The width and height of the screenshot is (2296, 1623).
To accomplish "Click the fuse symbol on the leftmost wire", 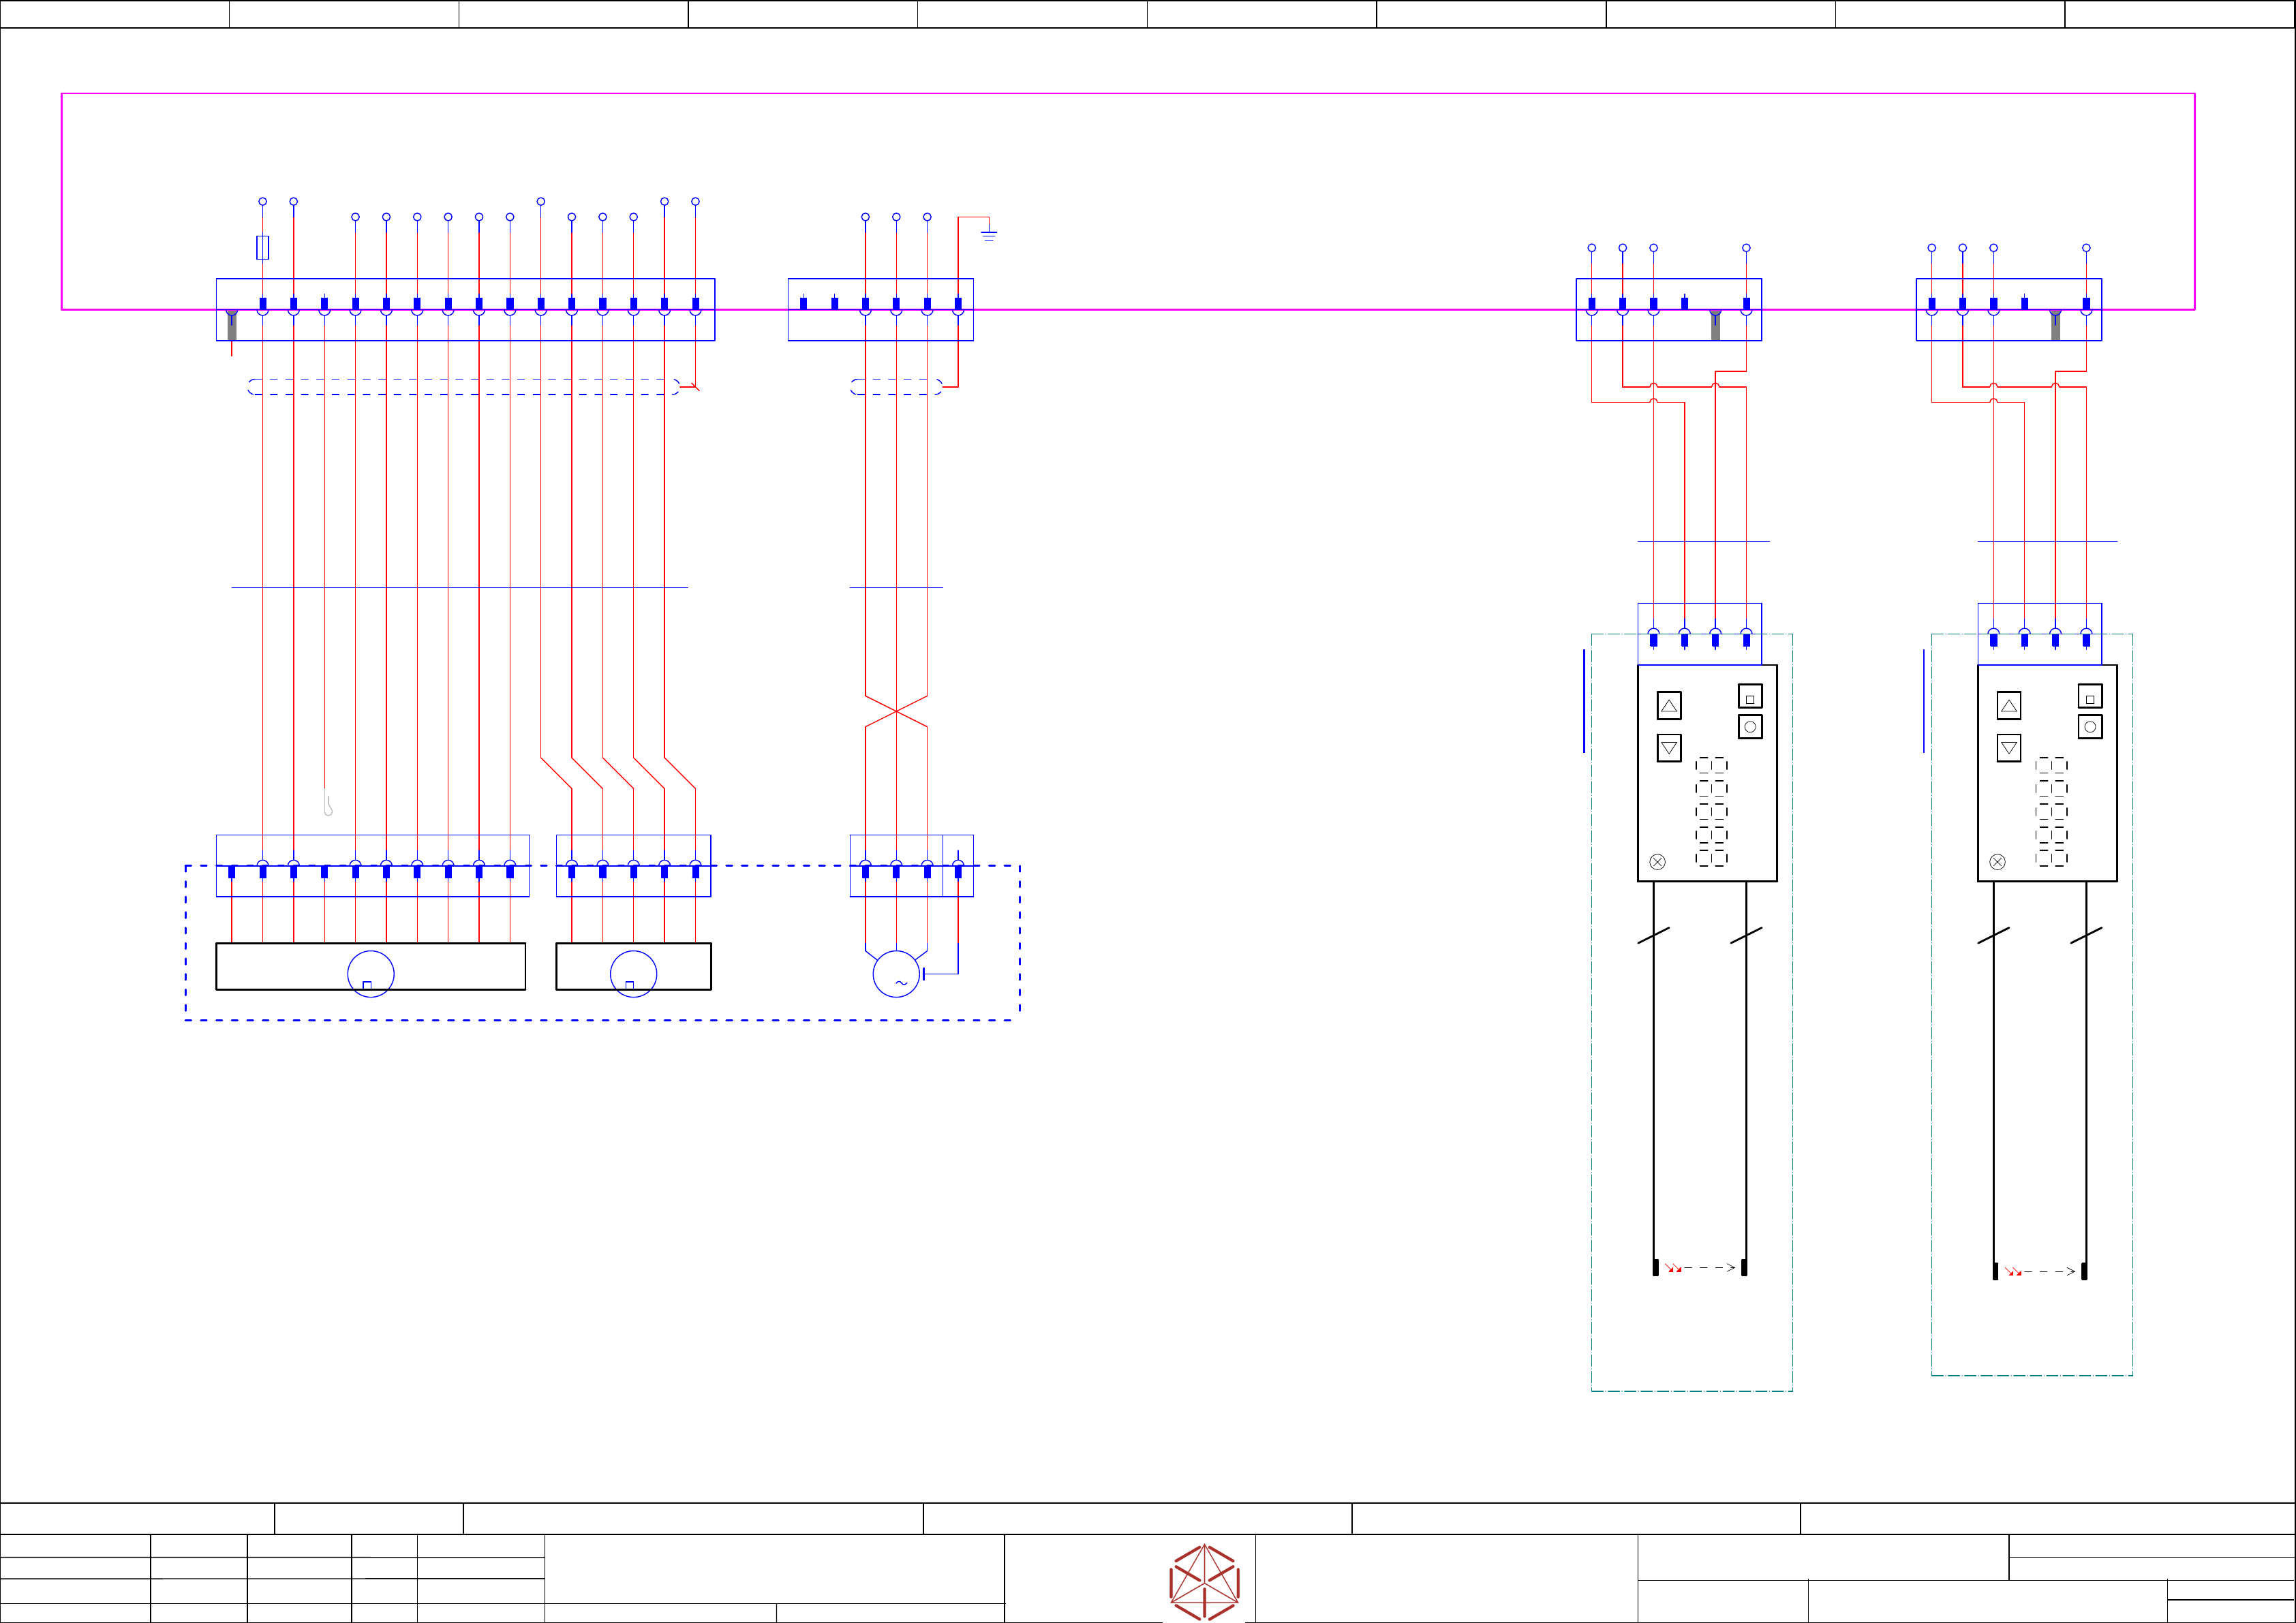I will [x=262, y=247].
